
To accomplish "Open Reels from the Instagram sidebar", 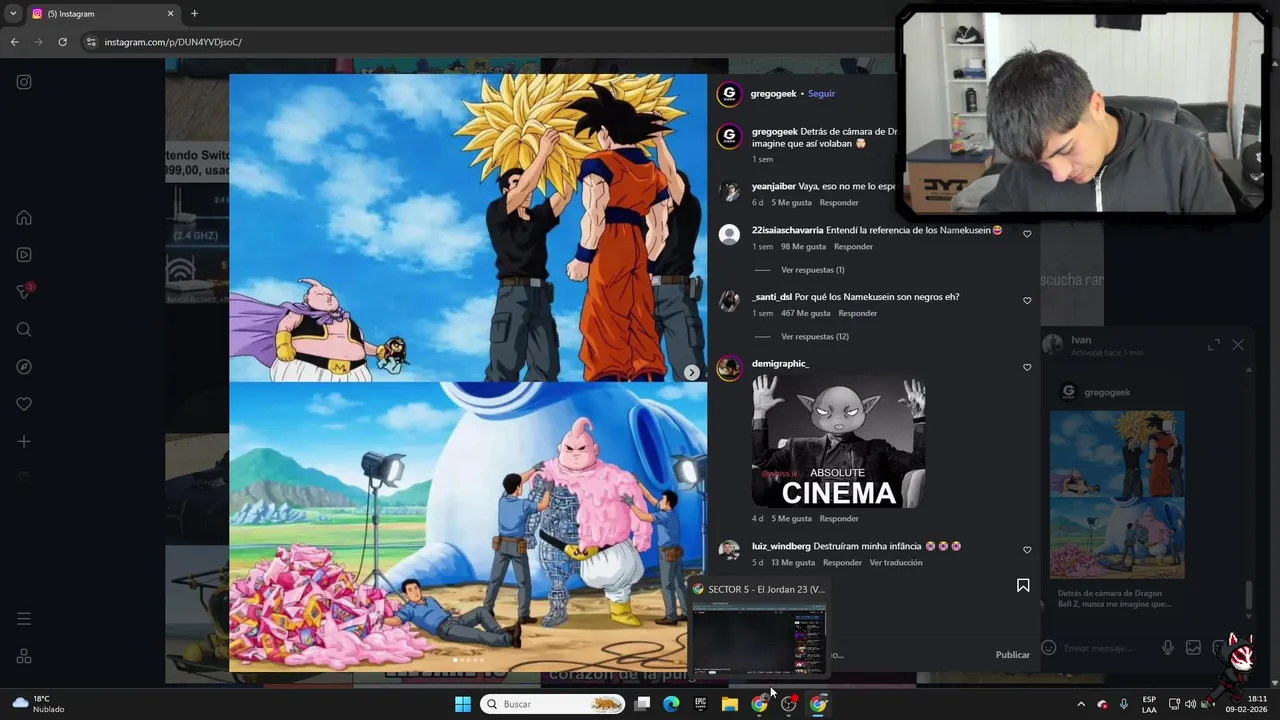I will pyautogui.click(x=24, y=255).
